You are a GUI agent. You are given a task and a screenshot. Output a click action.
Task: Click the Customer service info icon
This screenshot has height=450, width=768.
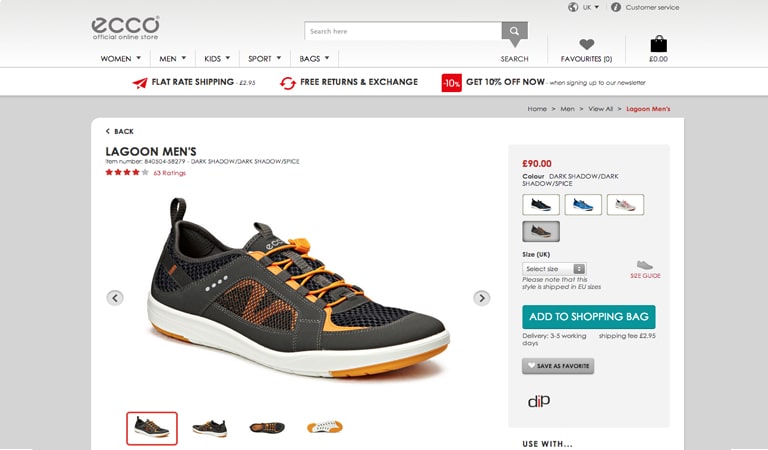616,7
